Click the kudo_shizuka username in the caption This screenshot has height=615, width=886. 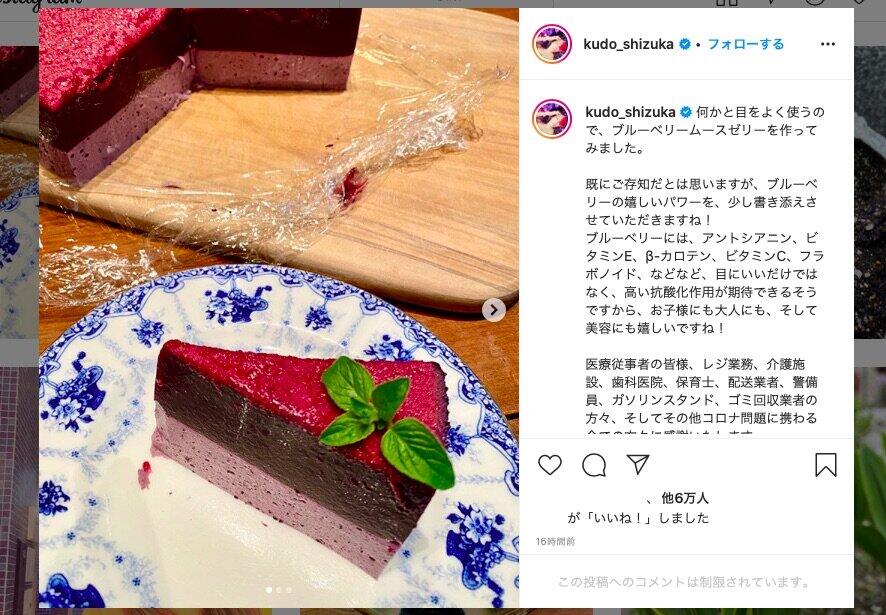631,112
